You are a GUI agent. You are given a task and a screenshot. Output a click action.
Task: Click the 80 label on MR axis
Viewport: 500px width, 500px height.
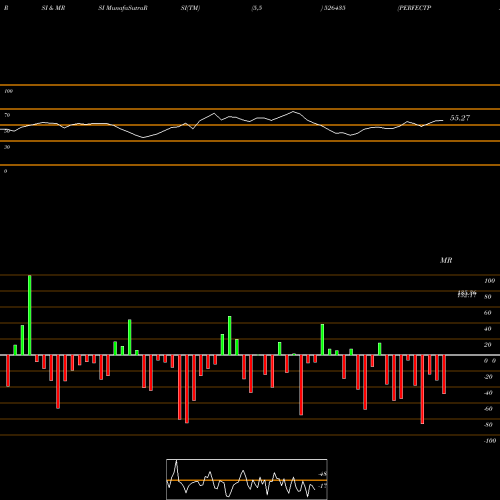(x=488, y=297)
